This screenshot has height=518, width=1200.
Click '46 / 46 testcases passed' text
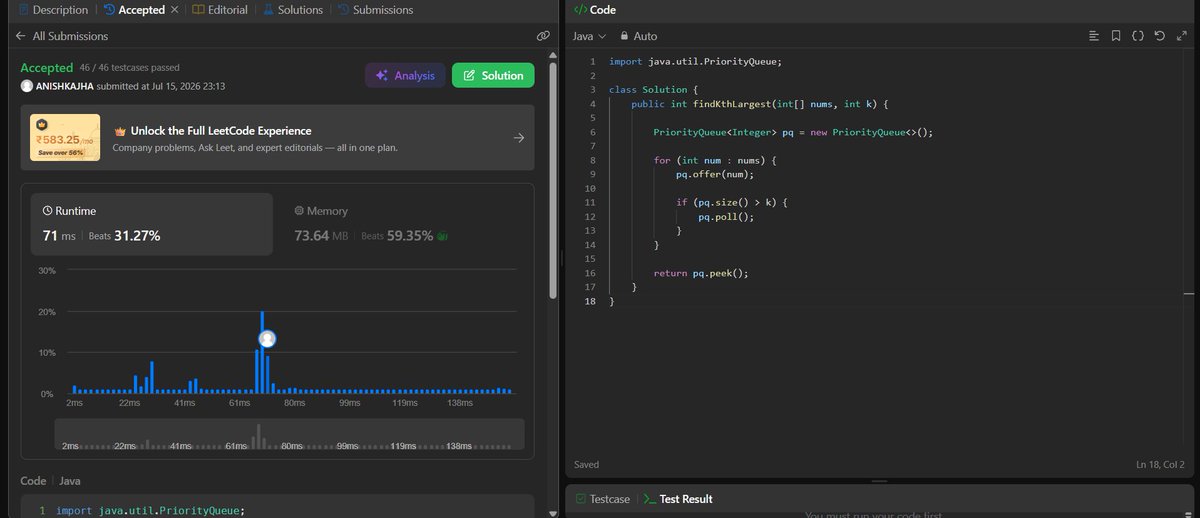129,68
